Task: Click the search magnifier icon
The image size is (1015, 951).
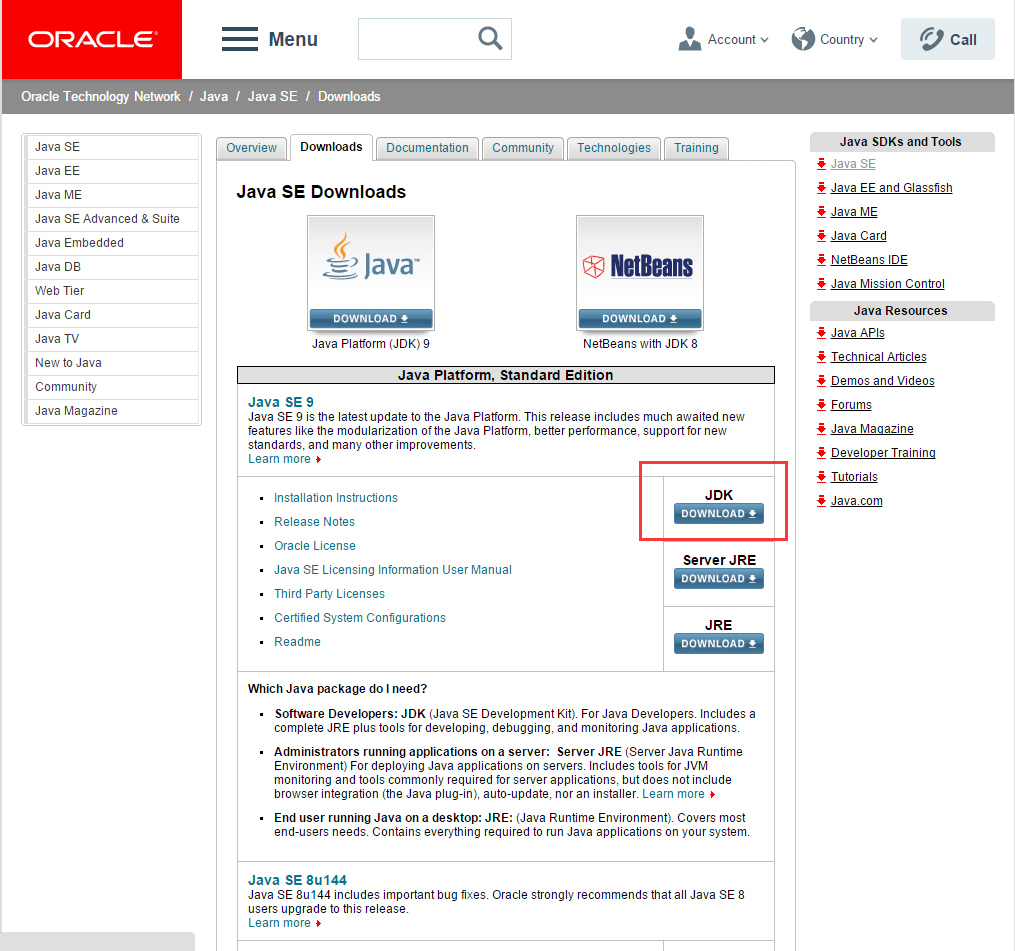Action: (490, 39)
